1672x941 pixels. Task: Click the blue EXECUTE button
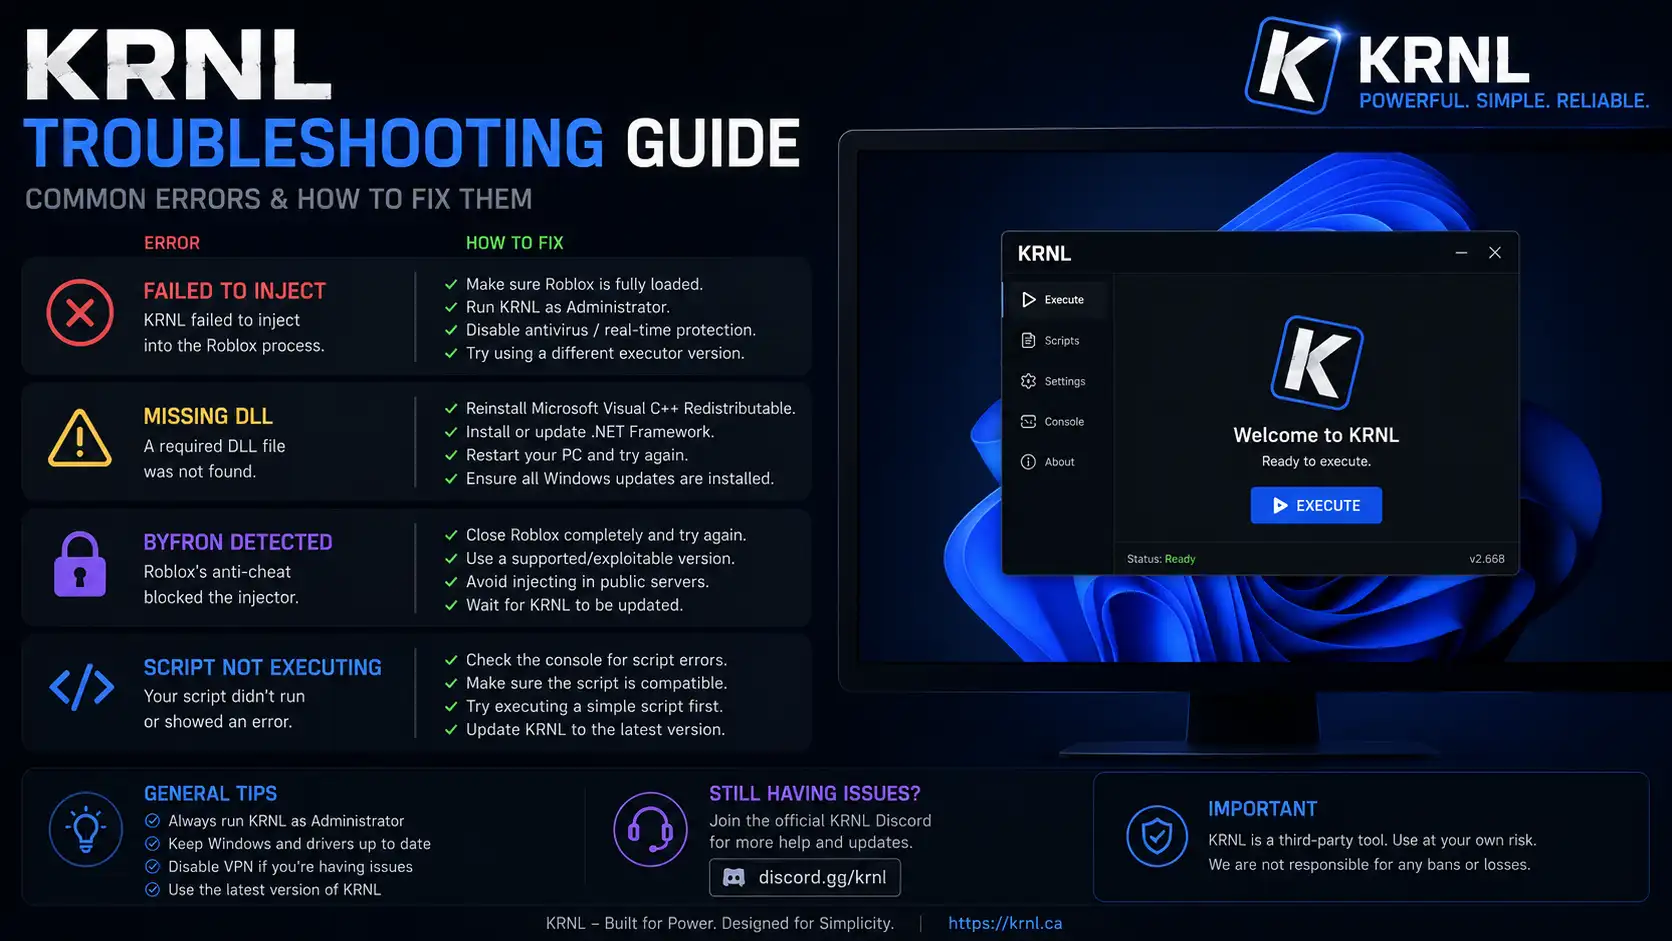(1316, 506)
